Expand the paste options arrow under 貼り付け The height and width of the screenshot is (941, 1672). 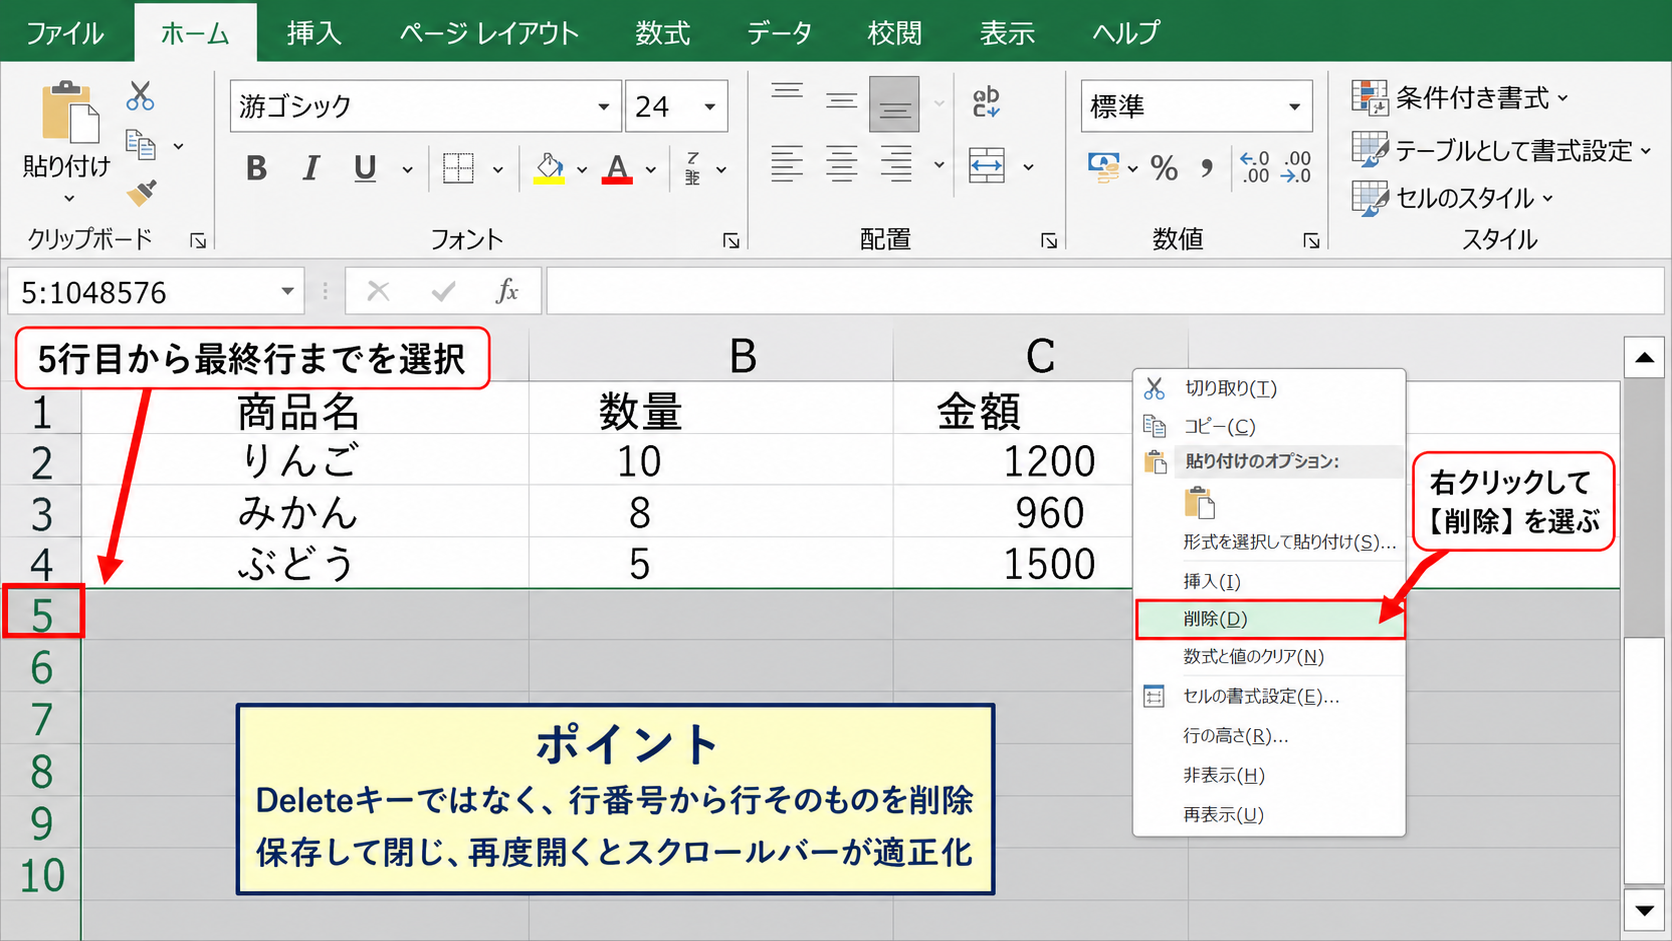69,199
